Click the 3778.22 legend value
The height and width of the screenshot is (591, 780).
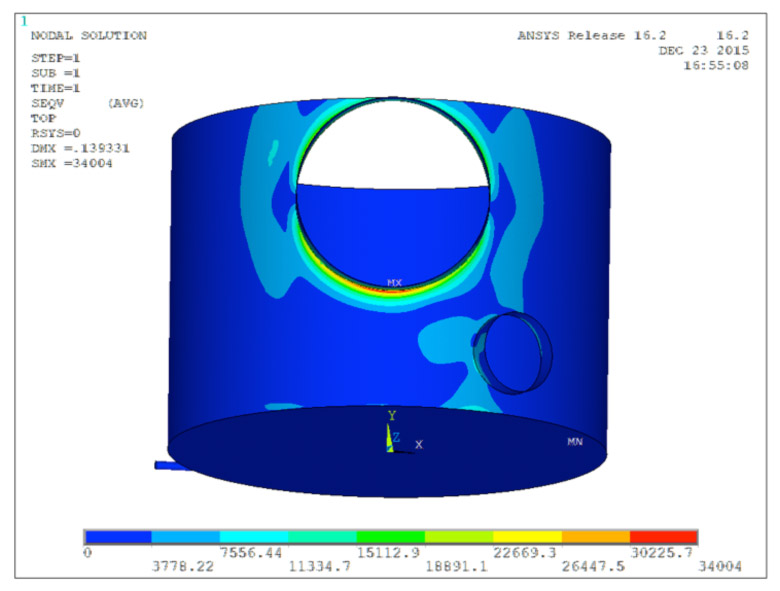coord(183,566)
